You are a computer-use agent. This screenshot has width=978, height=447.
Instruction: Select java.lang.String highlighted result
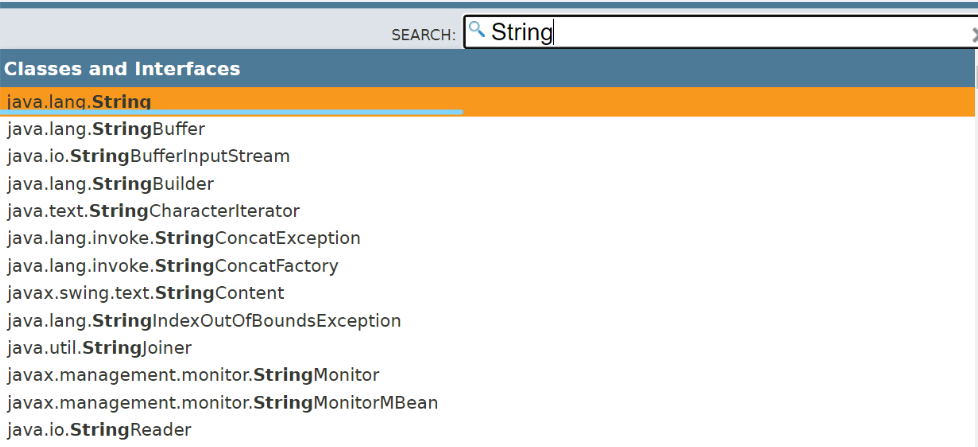pyautogui.click(x=79, y=101)
